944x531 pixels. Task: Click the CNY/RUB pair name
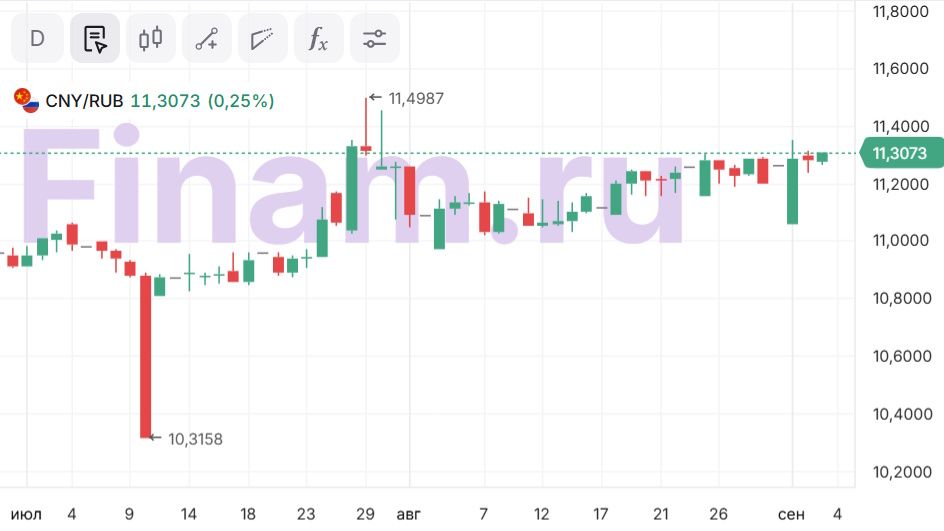click(x=84, y=101)
